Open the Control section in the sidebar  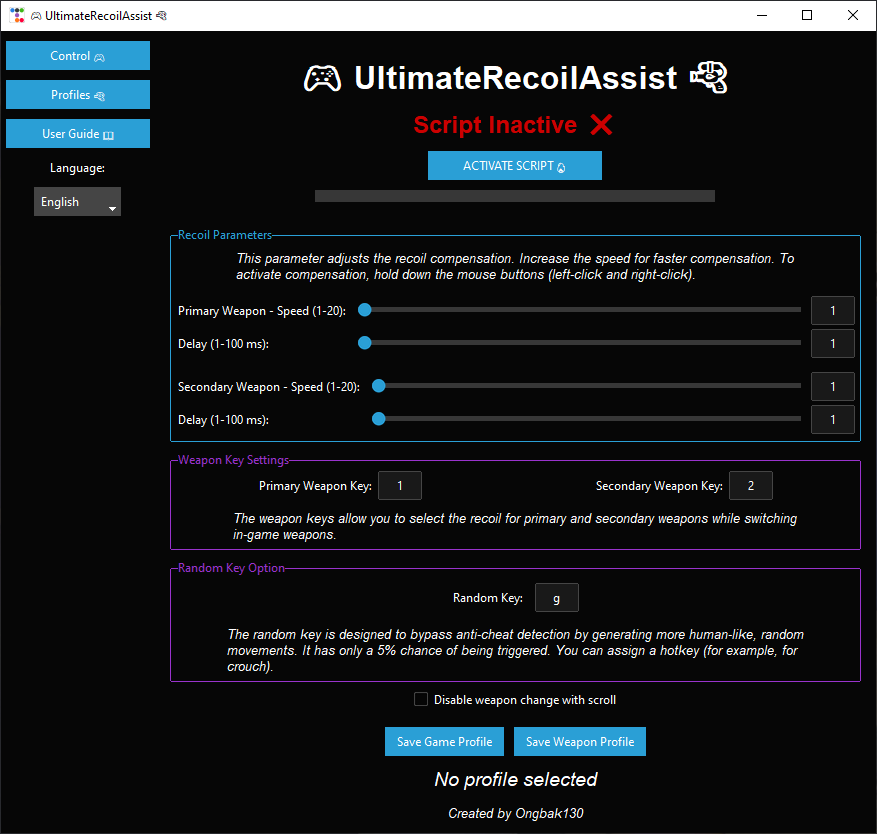tap(77, 56)
